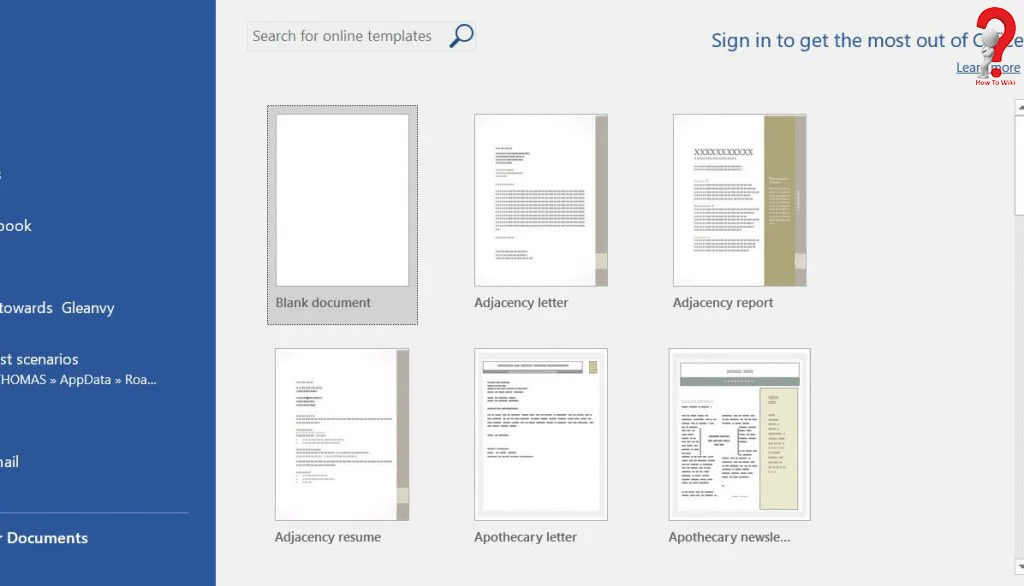1024x586 pixels.
Task: Select the Apothecary letter template thumbnail
Action: (540, 434)
